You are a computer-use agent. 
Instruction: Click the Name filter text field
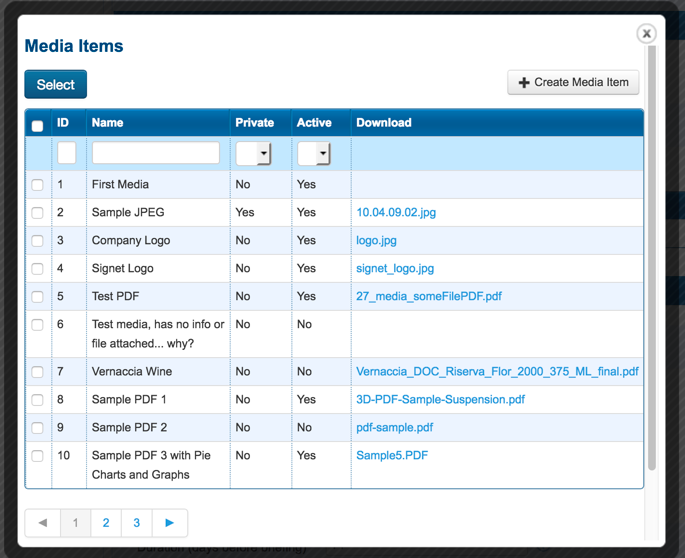156,153
